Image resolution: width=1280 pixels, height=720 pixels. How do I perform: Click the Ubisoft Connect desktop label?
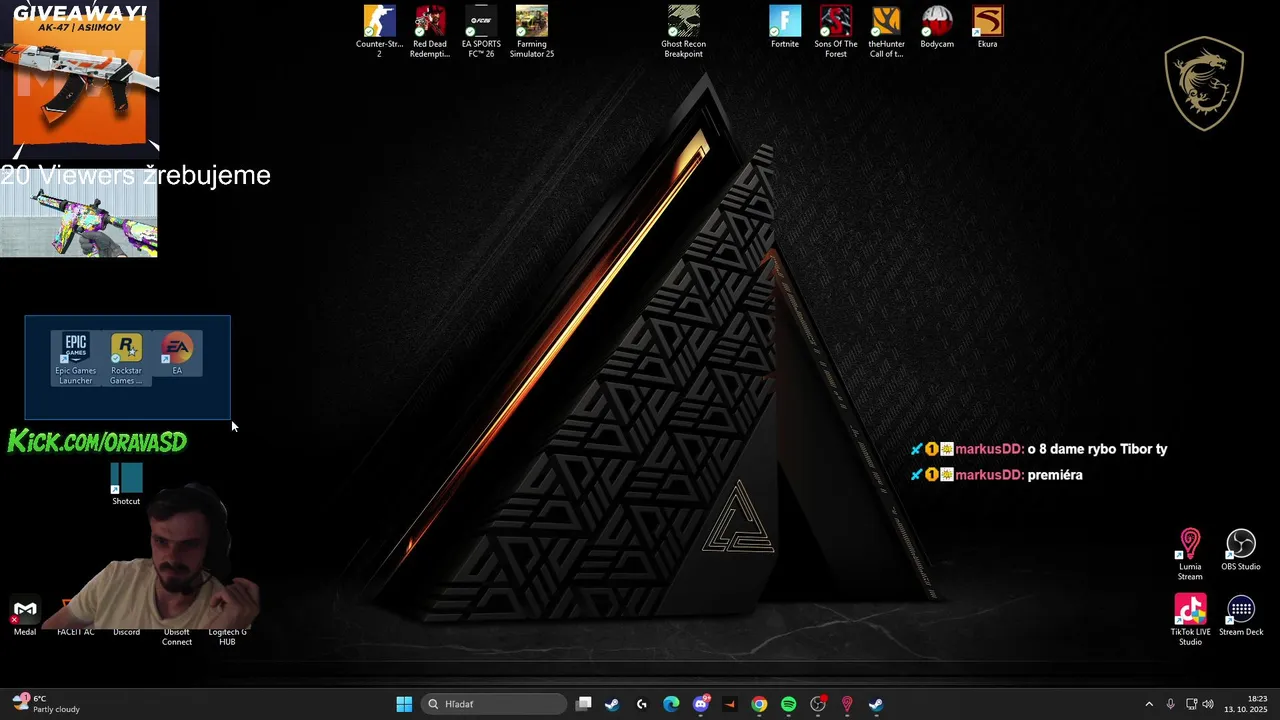pos(177,637)
